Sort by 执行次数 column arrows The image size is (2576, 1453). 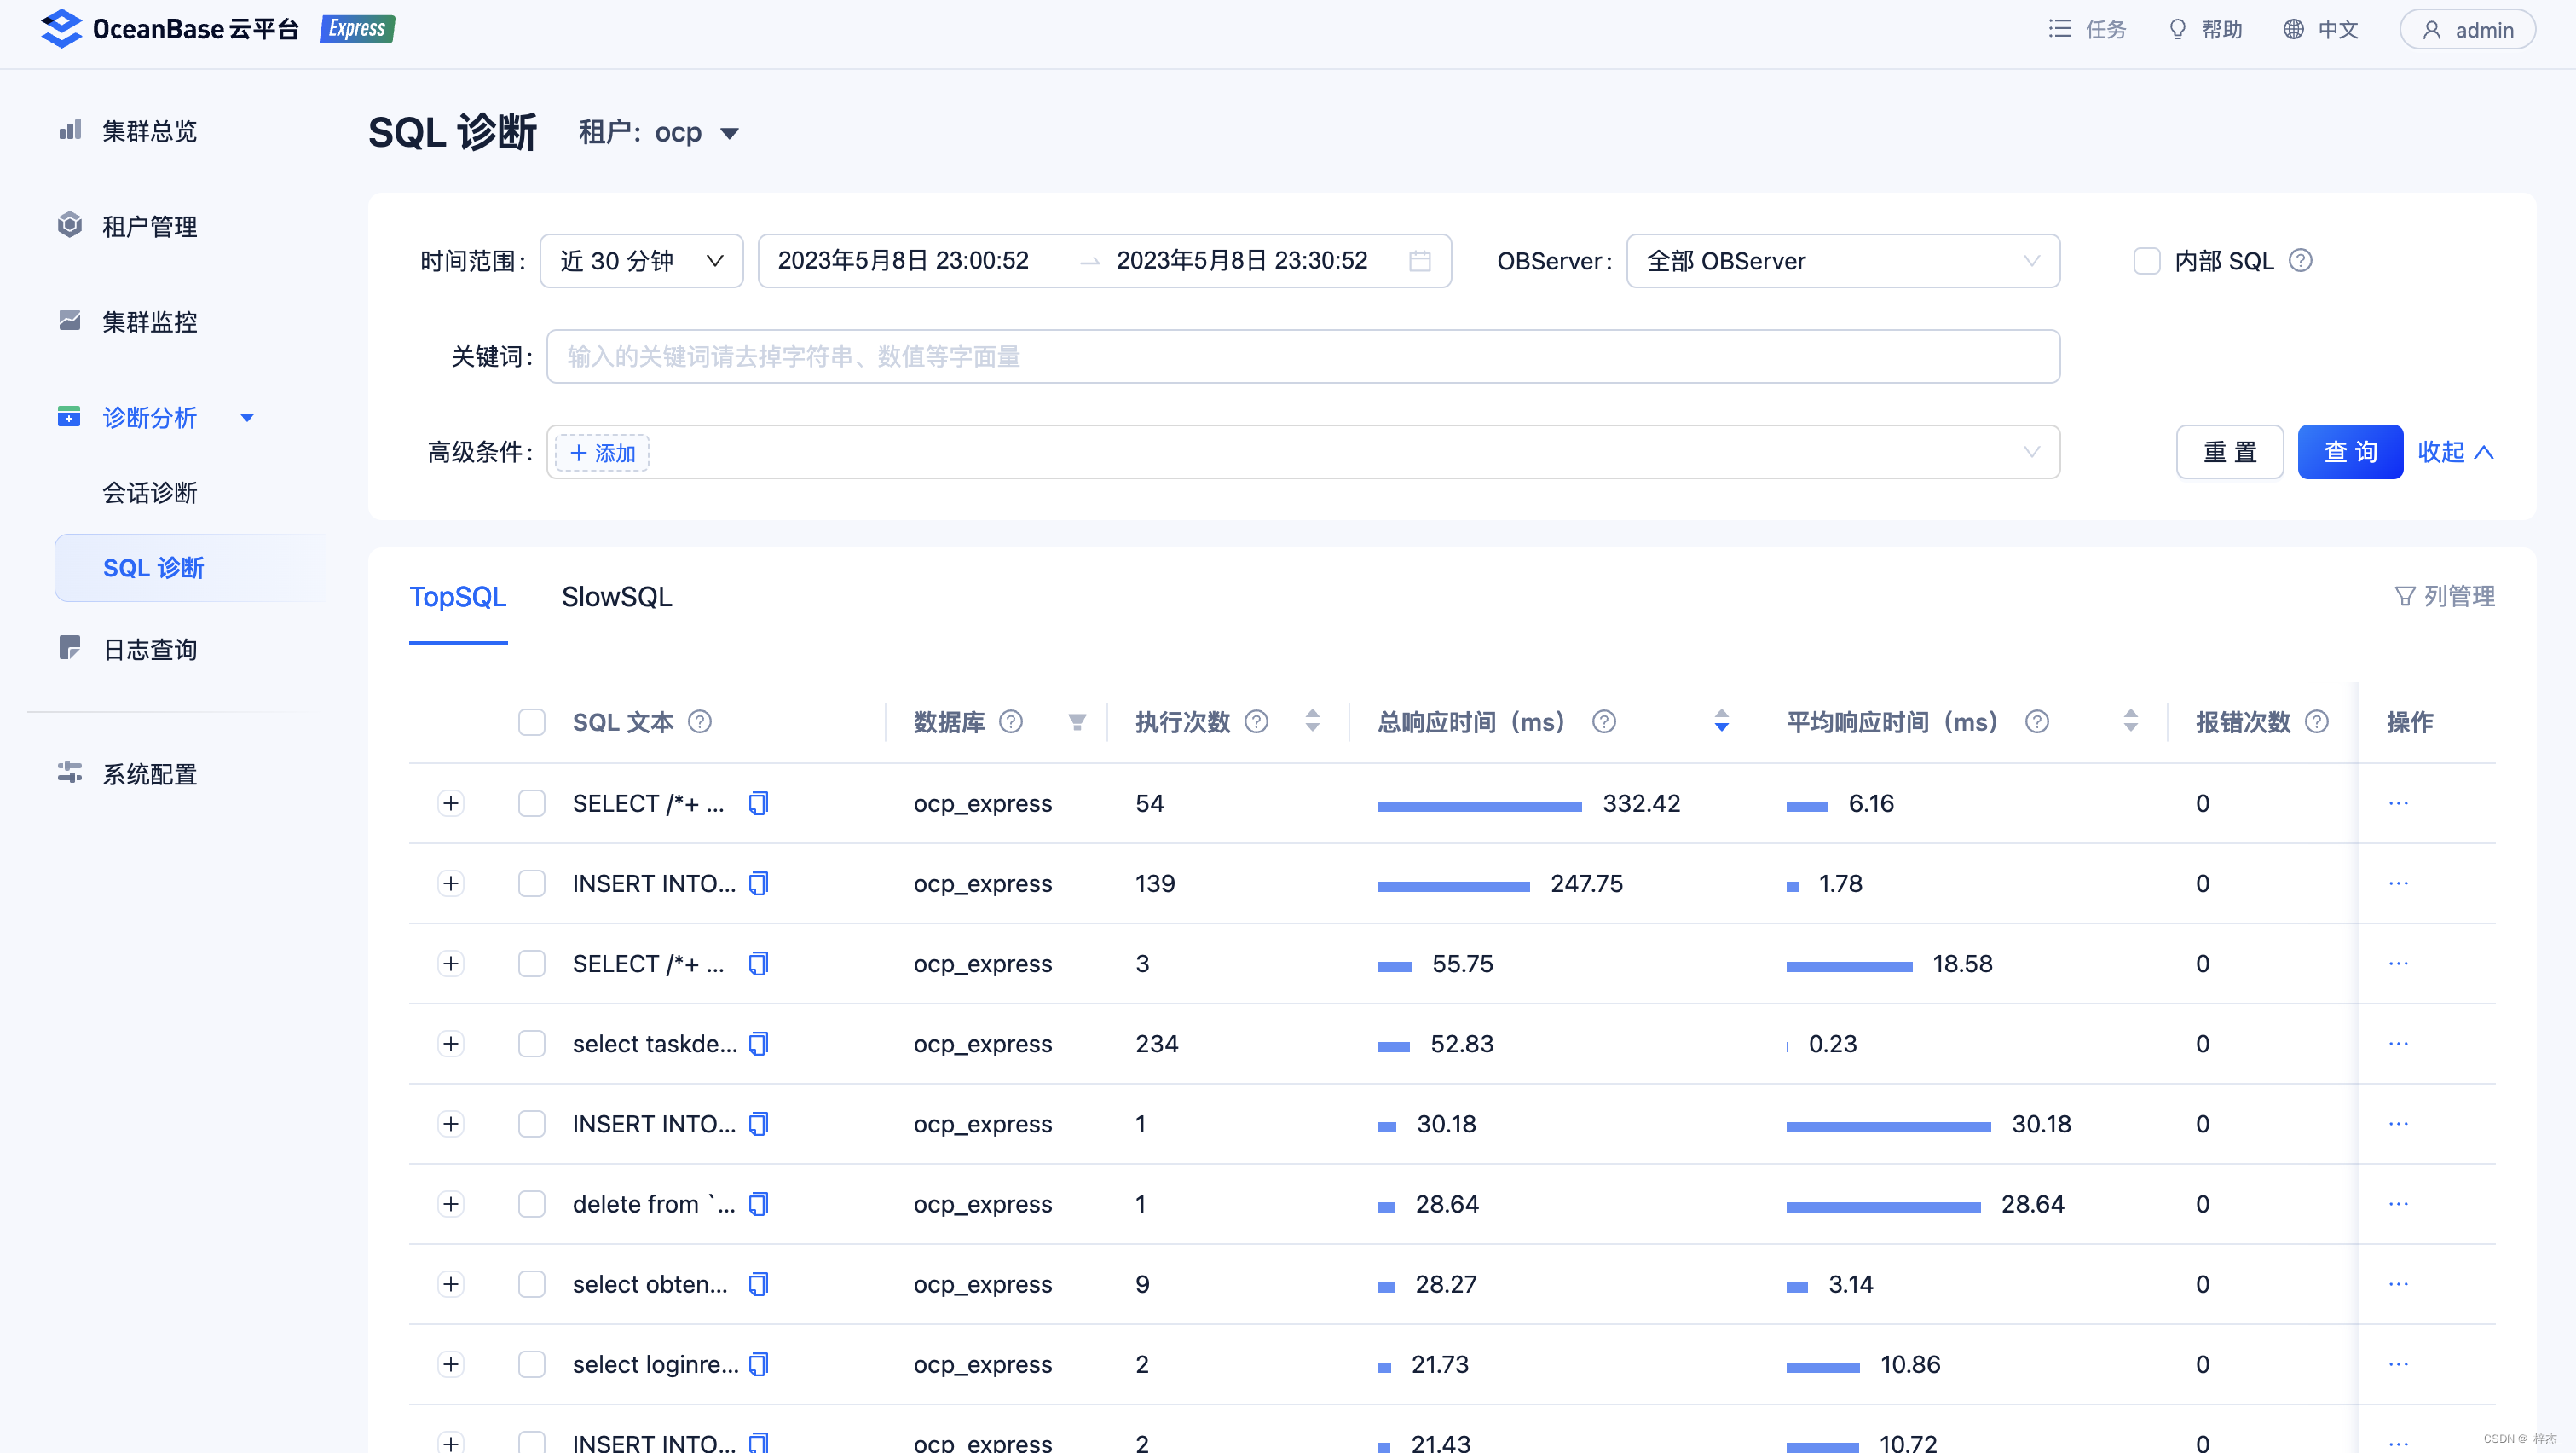coord(1312,721)
